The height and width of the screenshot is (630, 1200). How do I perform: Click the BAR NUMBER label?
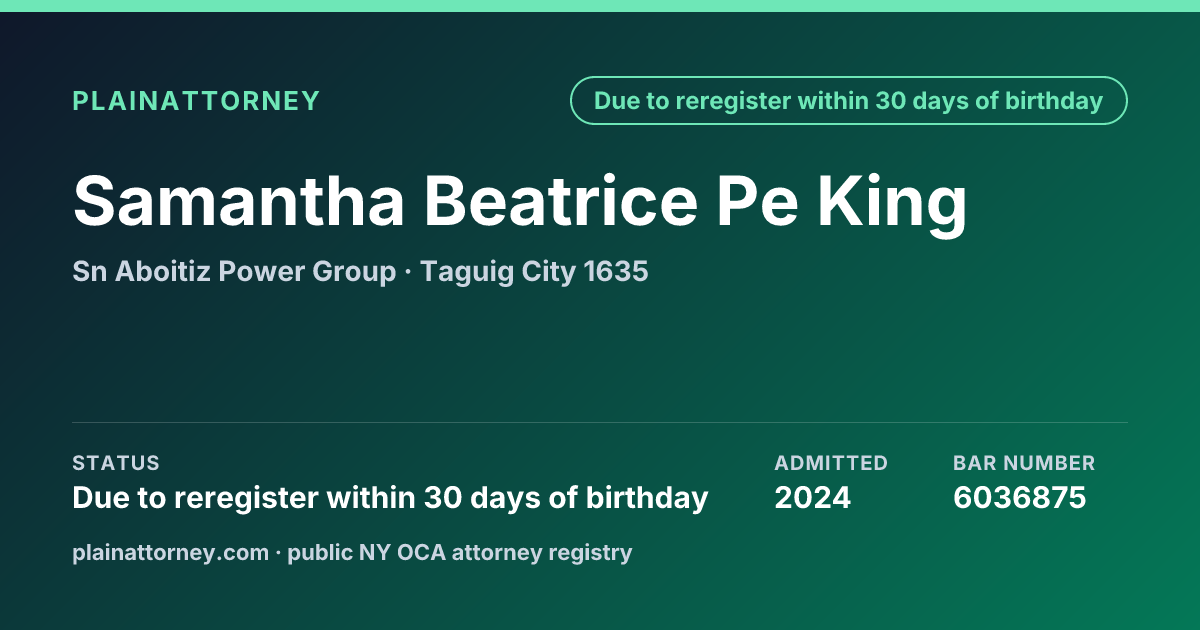[x=1024, y=463]
